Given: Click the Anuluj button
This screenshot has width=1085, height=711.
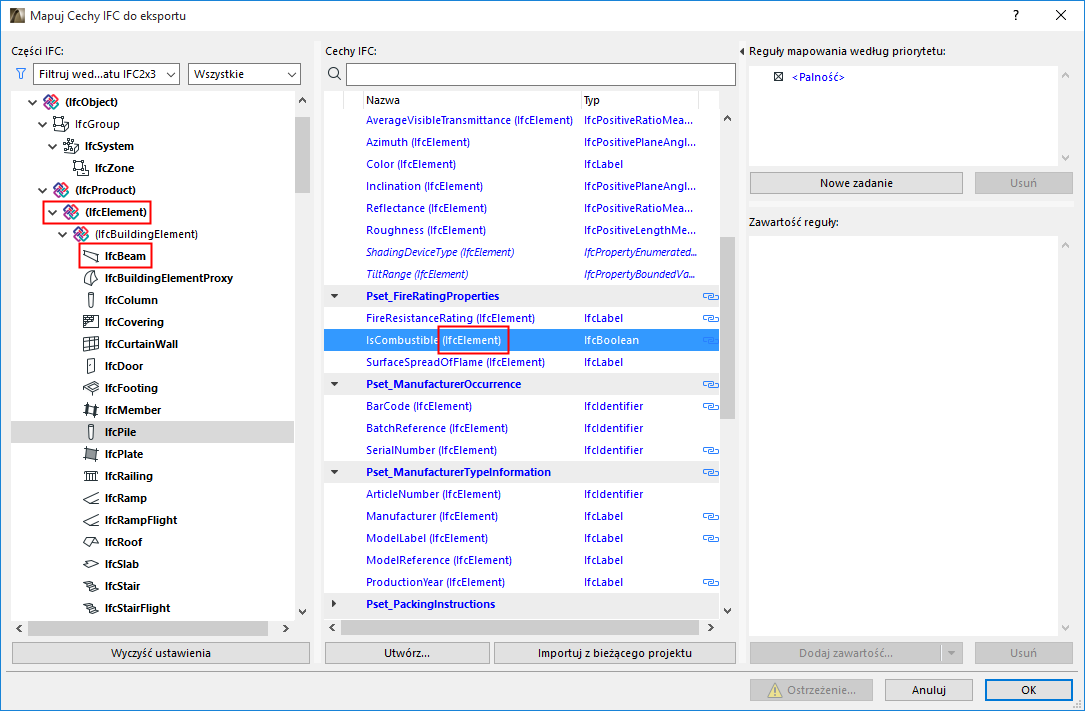Looking at the screenshot, I should (x=928, y=690).
